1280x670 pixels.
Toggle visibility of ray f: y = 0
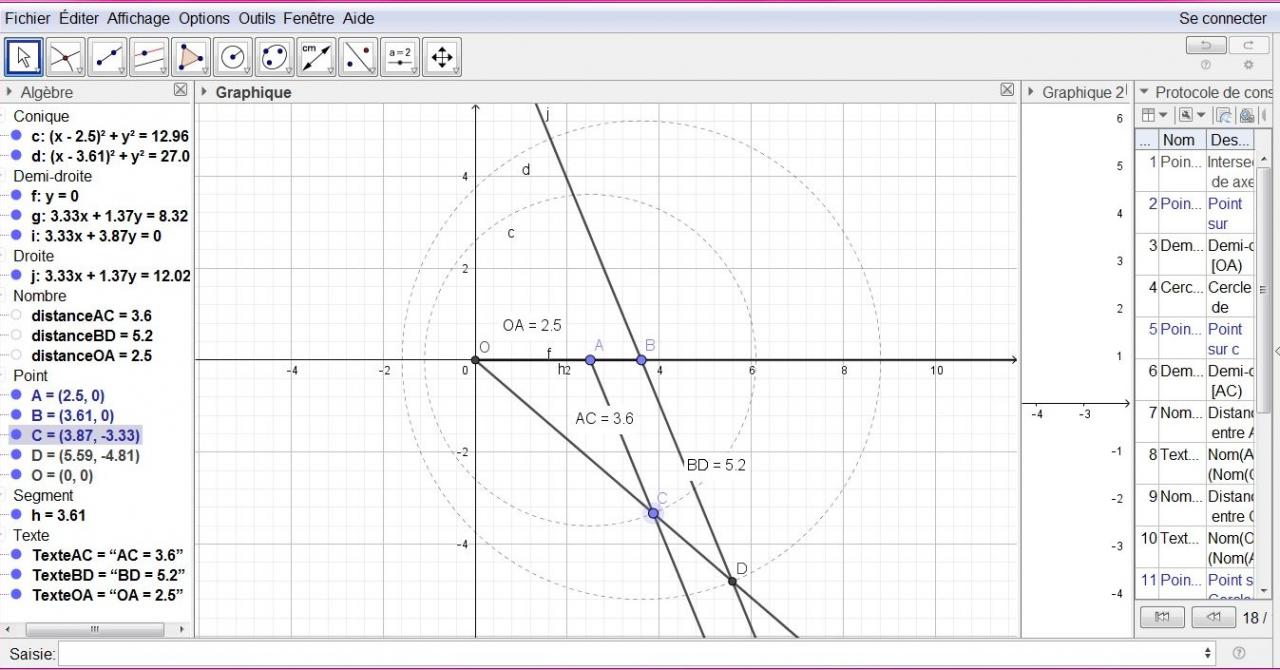[x=16, y=196]
